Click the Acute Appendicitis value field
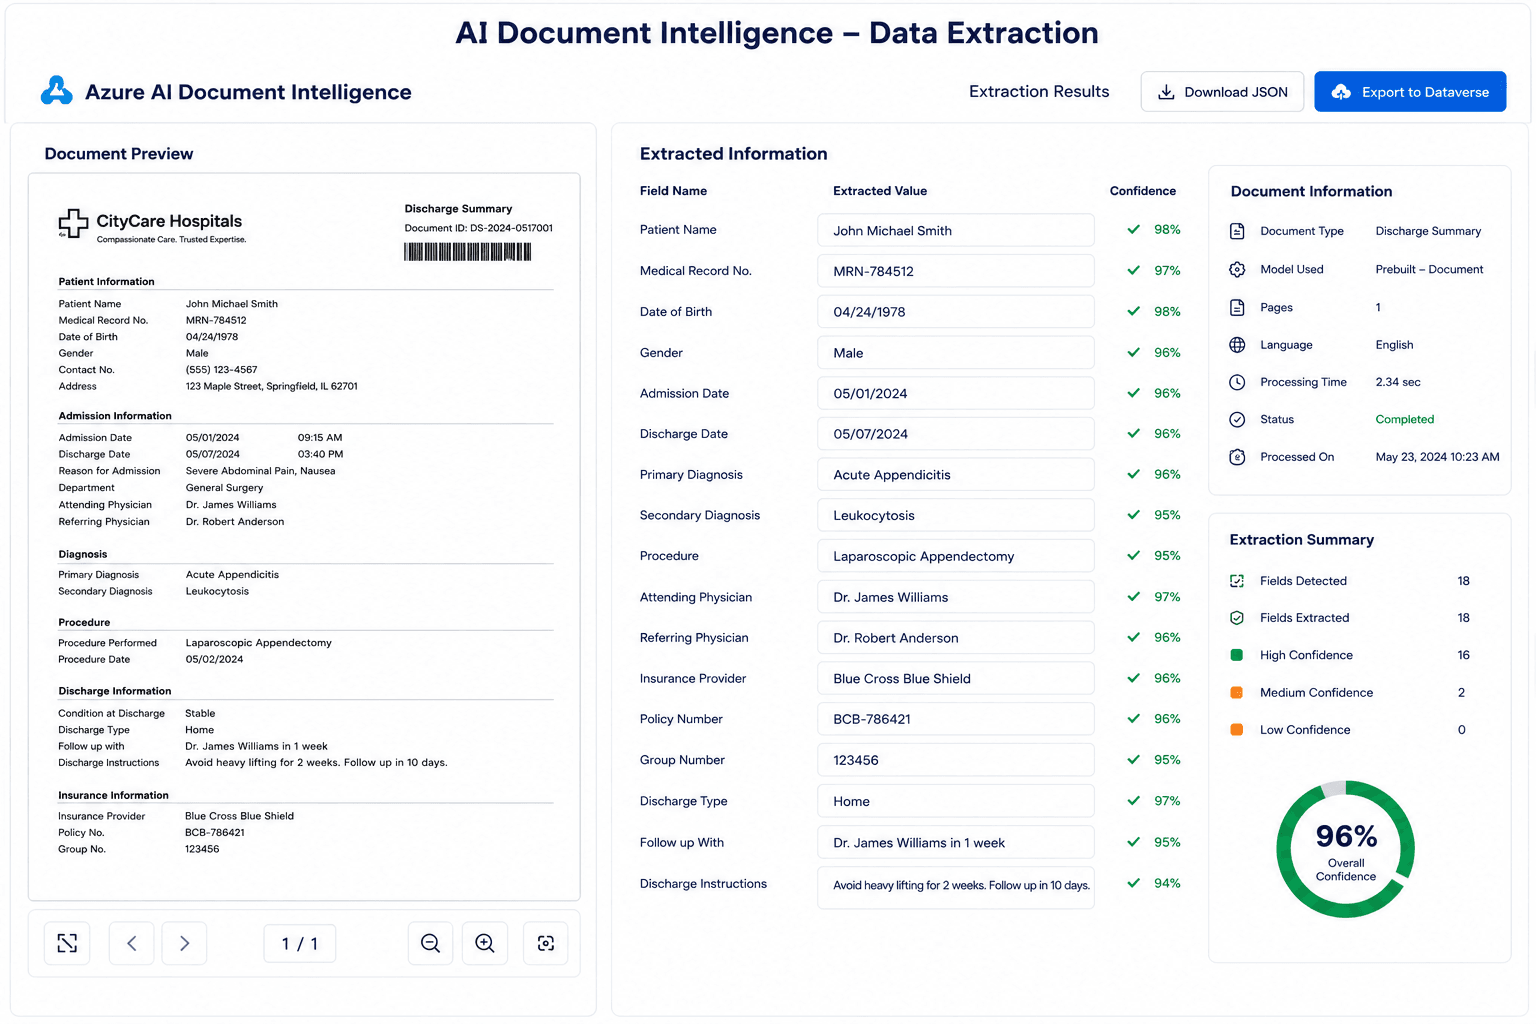Viewport: 1536px width, 1024px height. [956, 475]
